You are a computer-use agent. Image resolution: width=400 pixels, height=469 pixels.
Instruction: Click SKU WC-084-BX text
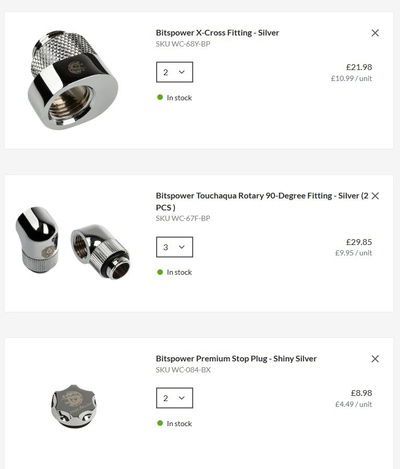click(183, 370)
